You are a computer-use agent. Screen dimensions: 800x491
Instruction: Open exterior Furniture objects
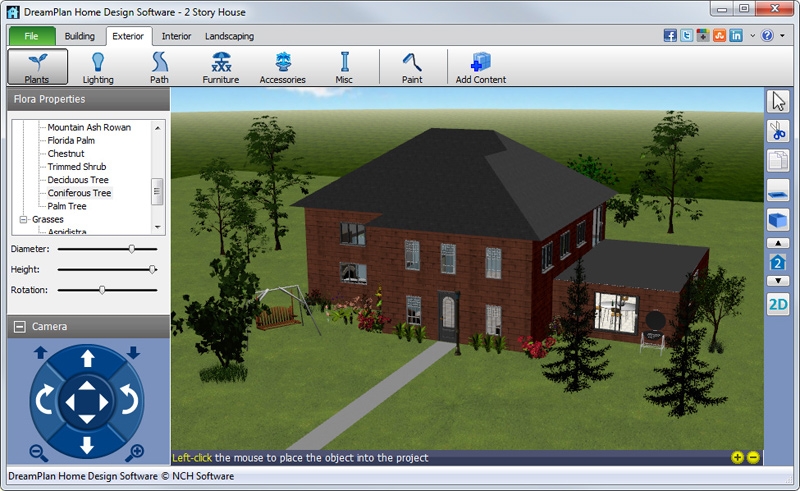point(220,67)
